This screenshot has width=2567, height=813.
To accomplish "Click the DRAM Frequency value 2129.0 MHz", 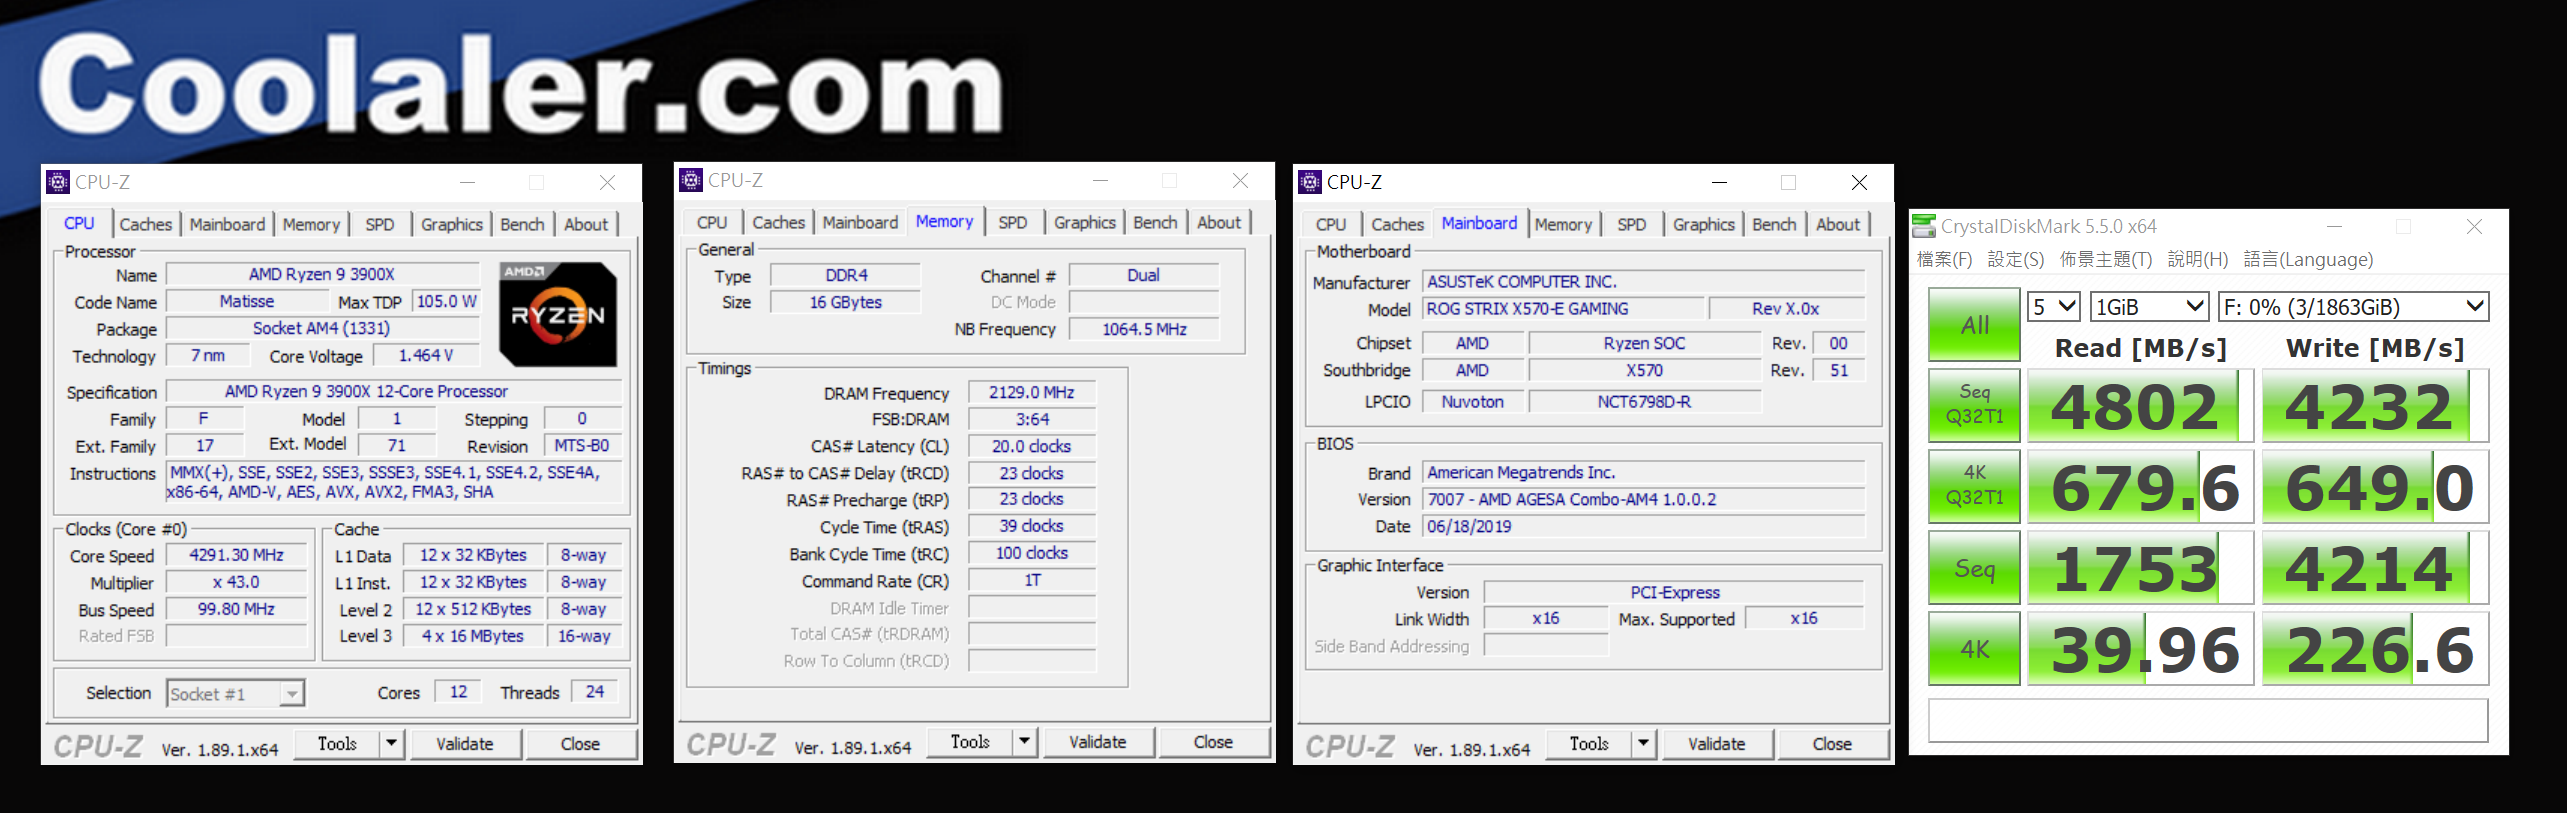I will [1032, 393].
